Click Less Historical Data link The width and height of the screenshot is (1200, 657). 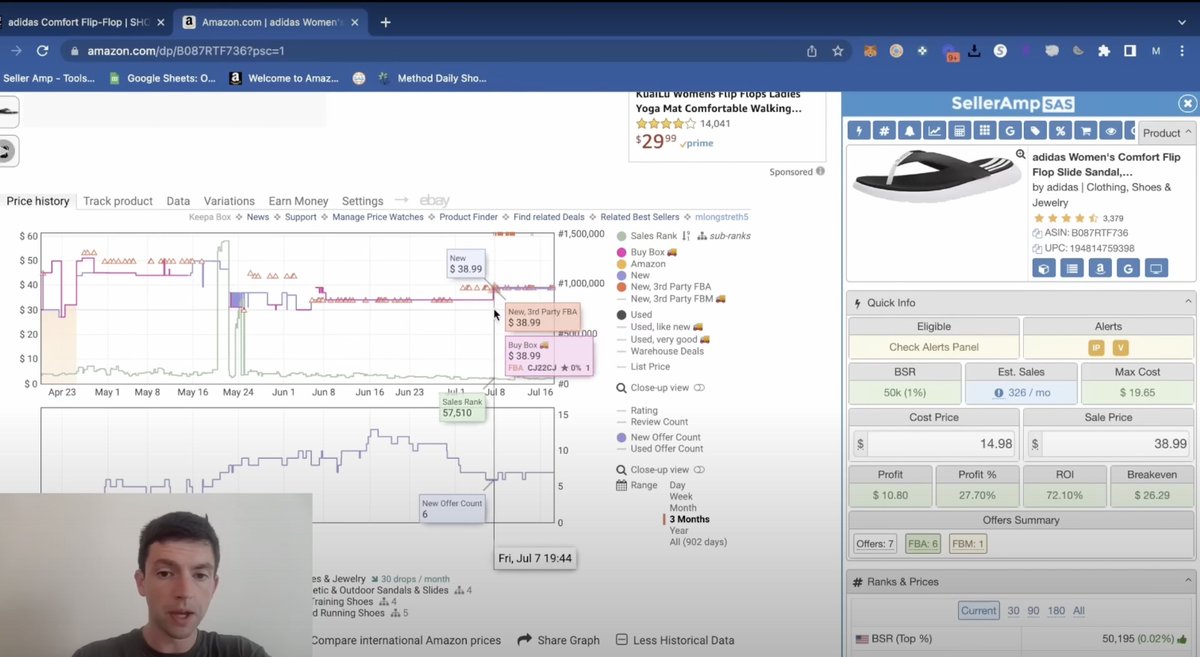point(675,640)
